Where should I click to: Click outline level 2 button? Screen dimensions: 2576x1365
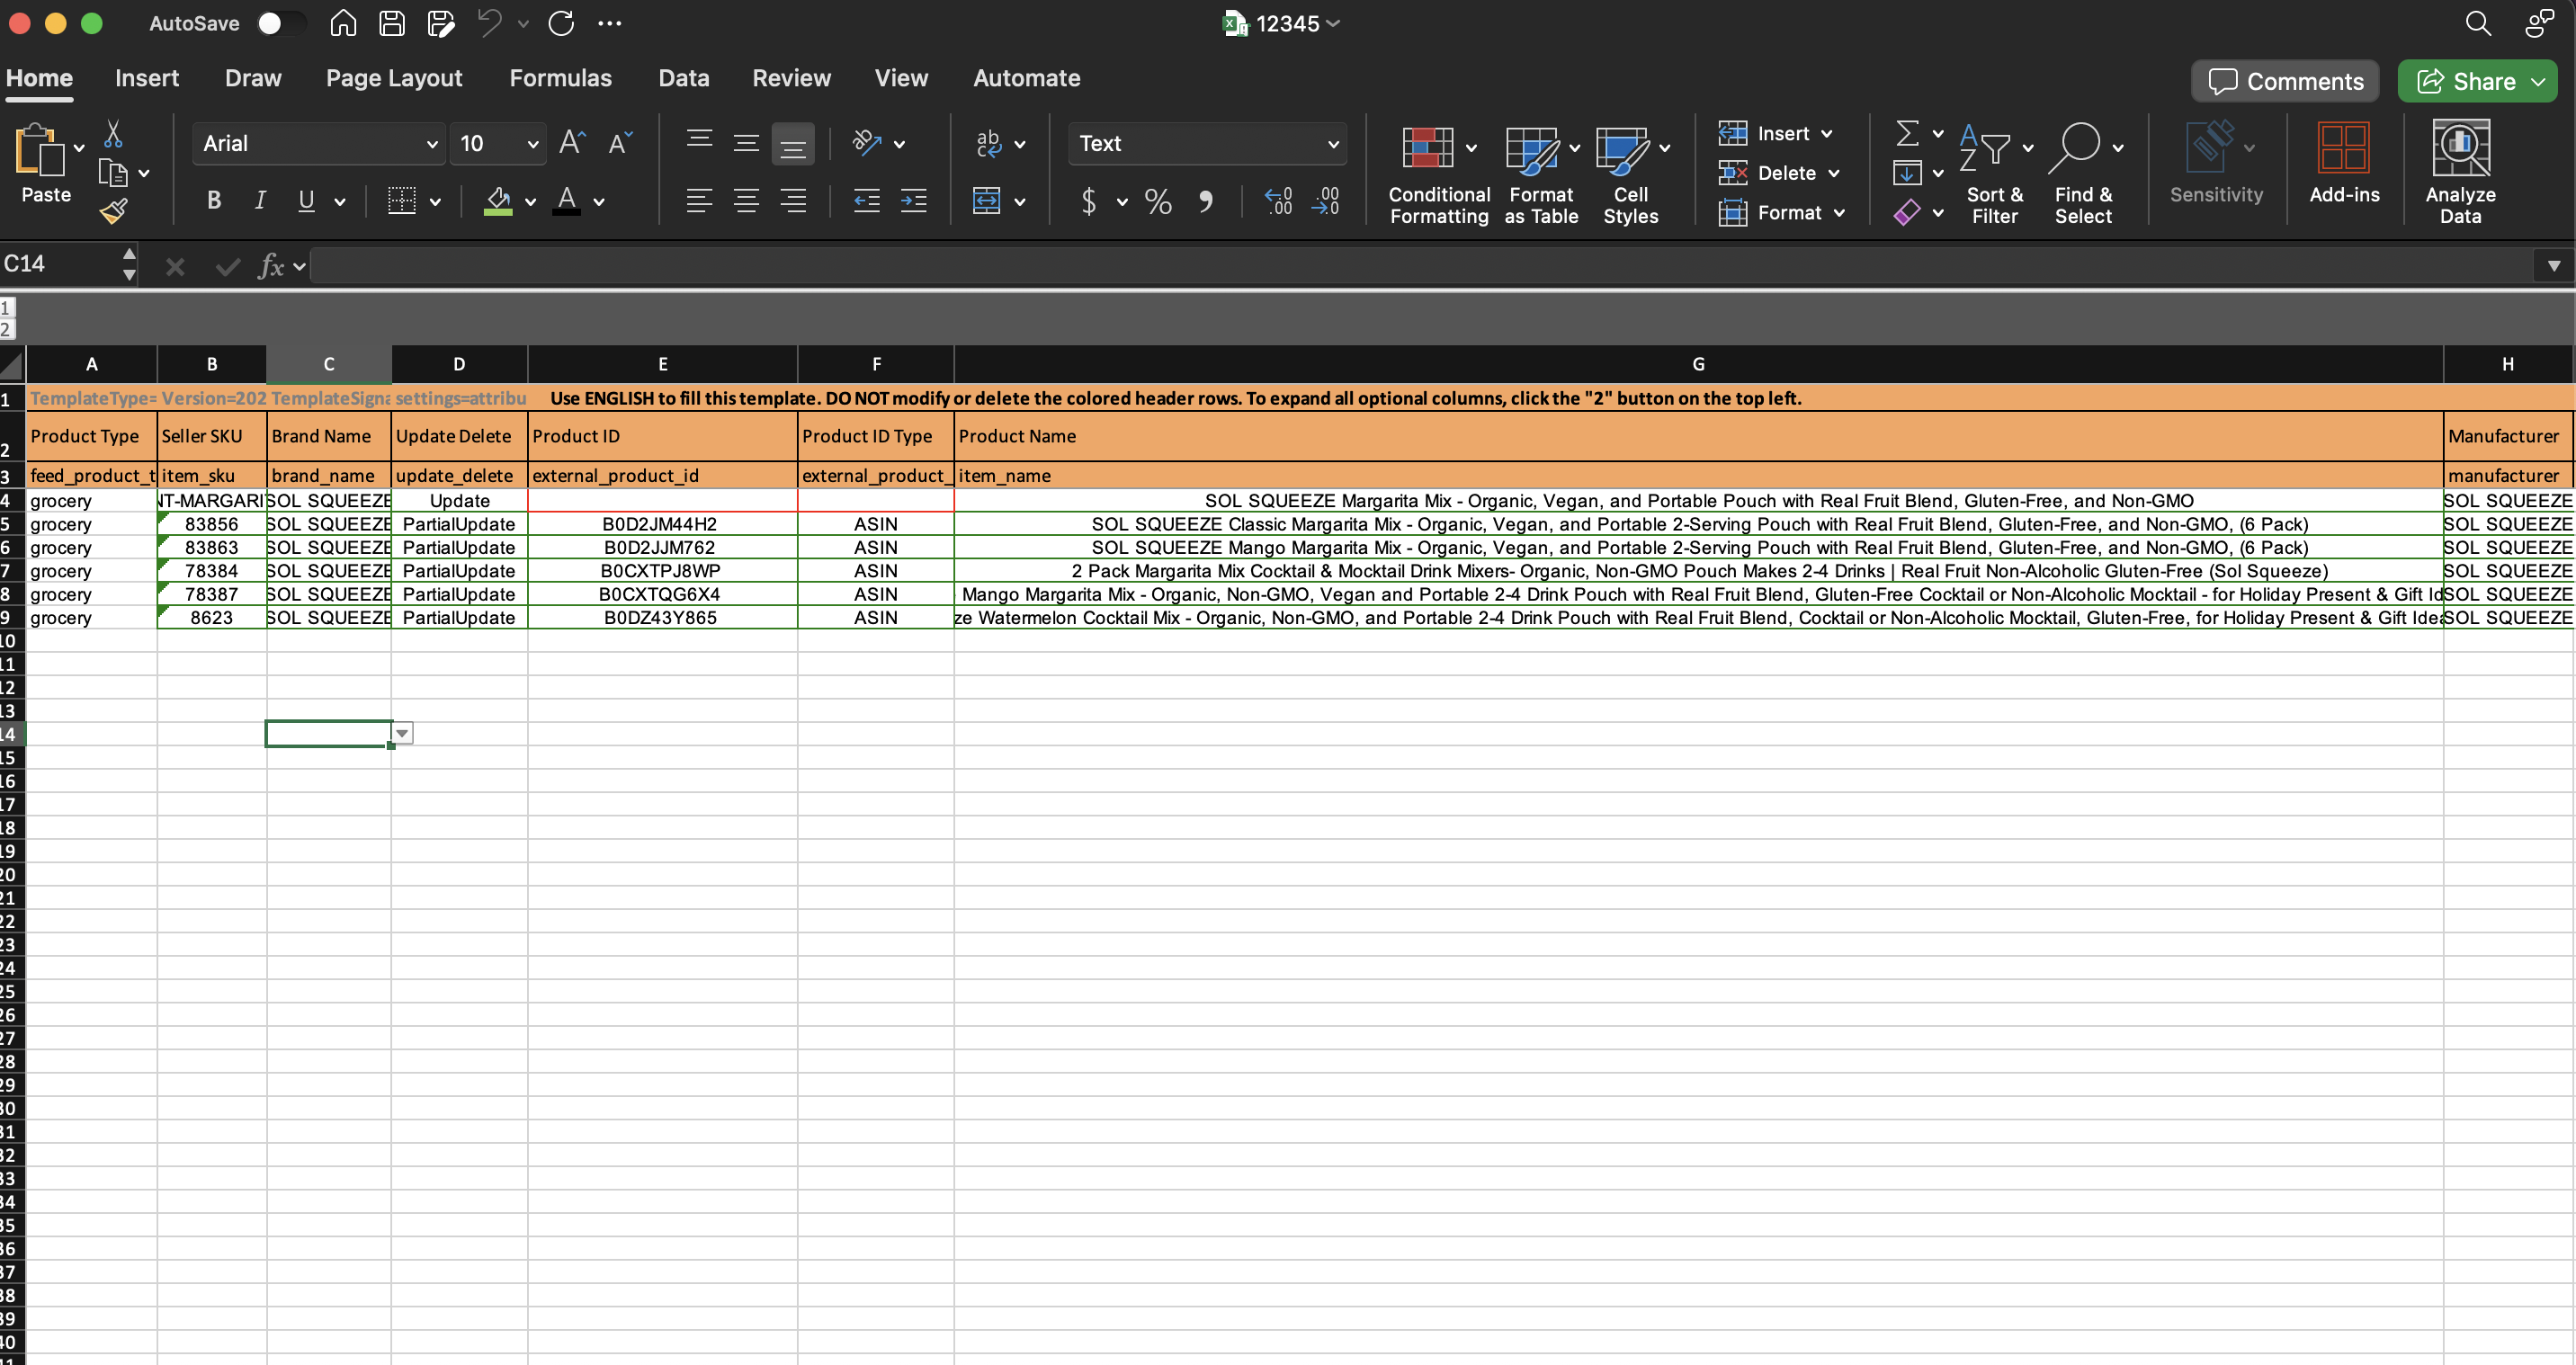click(x=6, y=329)
